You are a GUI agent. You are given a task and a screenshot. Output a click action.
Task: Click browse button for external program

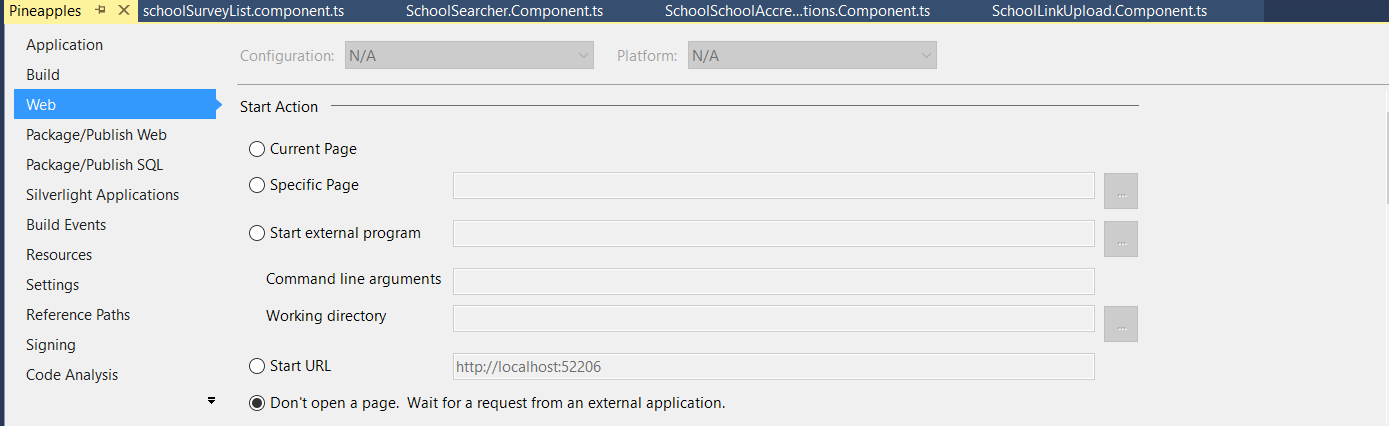click(1121, 239)
